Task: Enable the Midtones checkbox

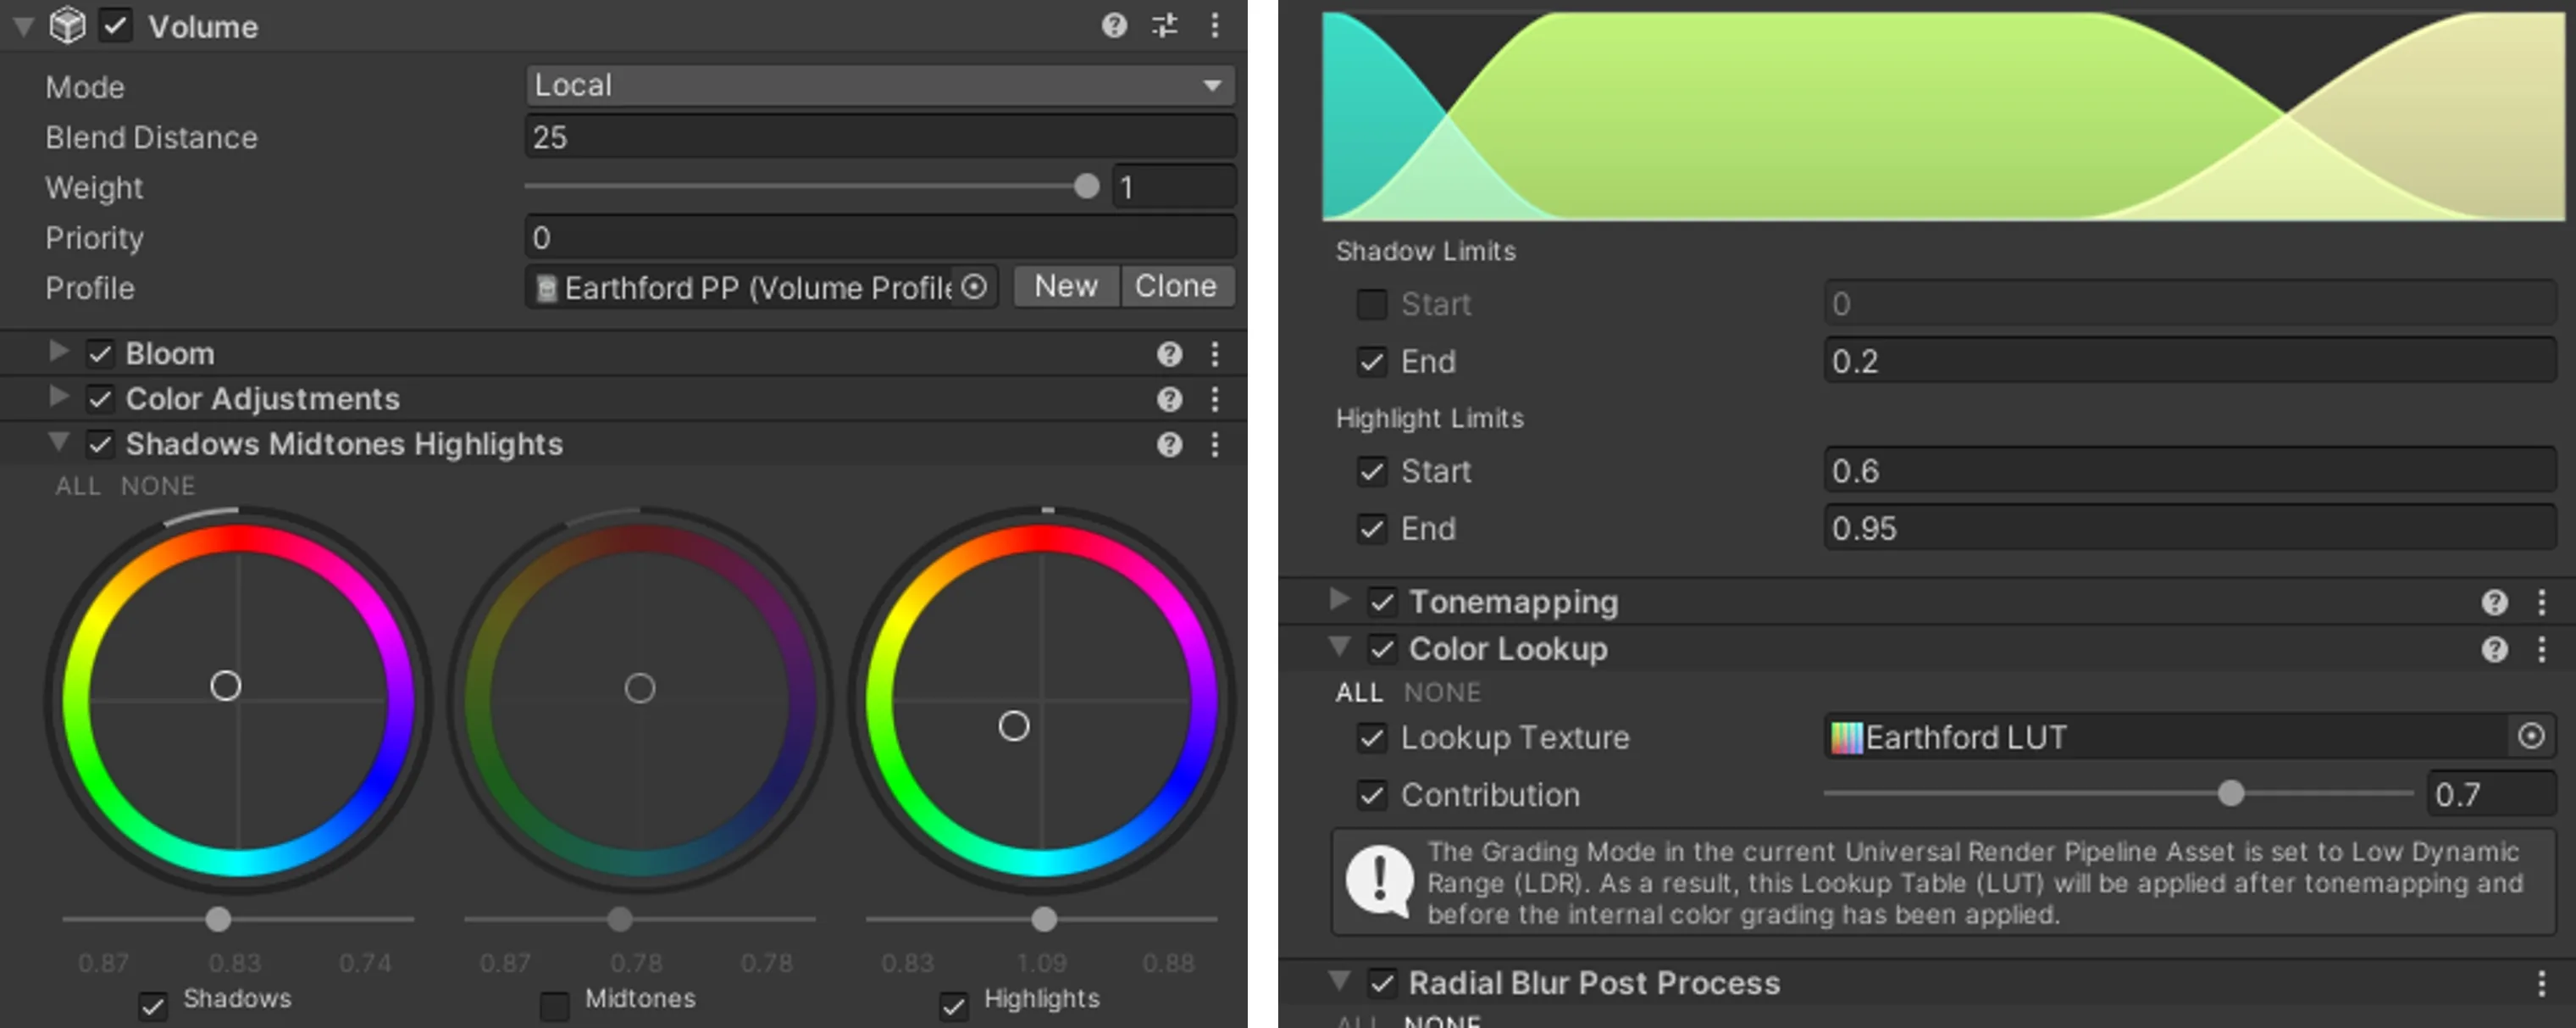Action: [554, 1003]
